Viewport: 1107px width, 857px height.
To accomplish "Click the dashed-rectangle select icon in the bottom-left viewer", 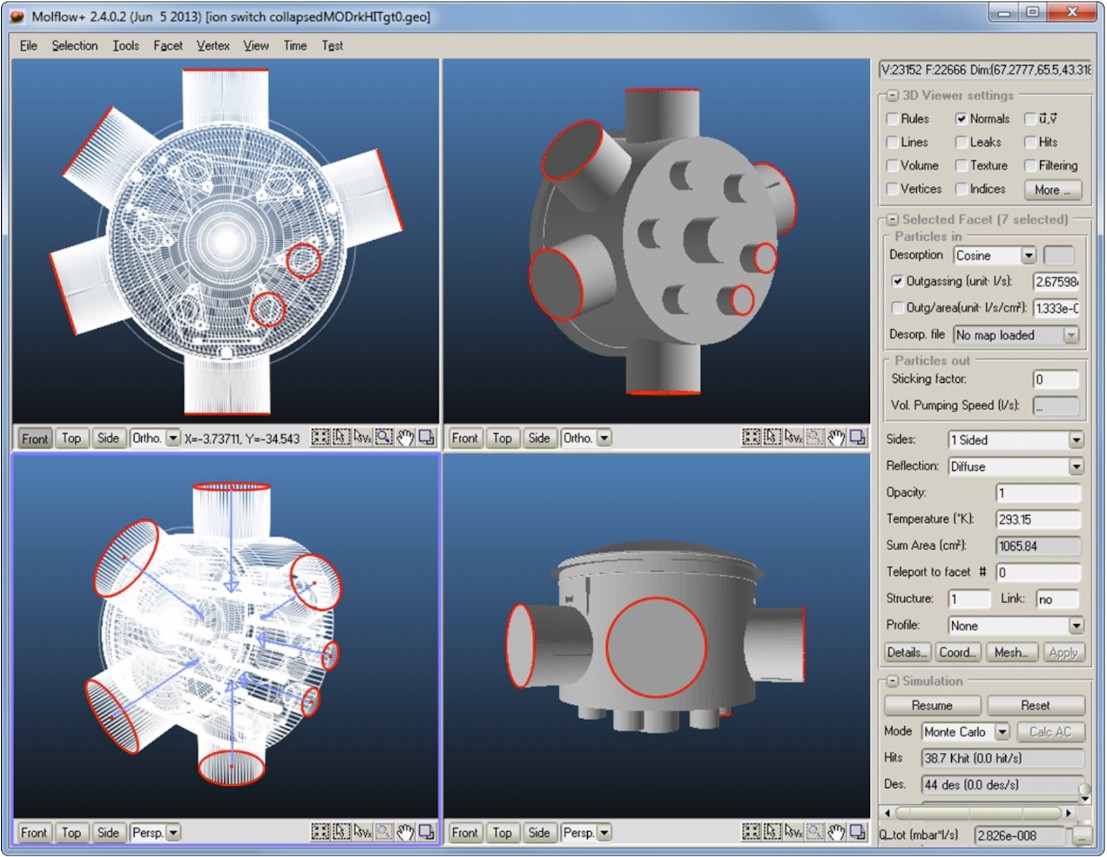I will click(320, 832).
